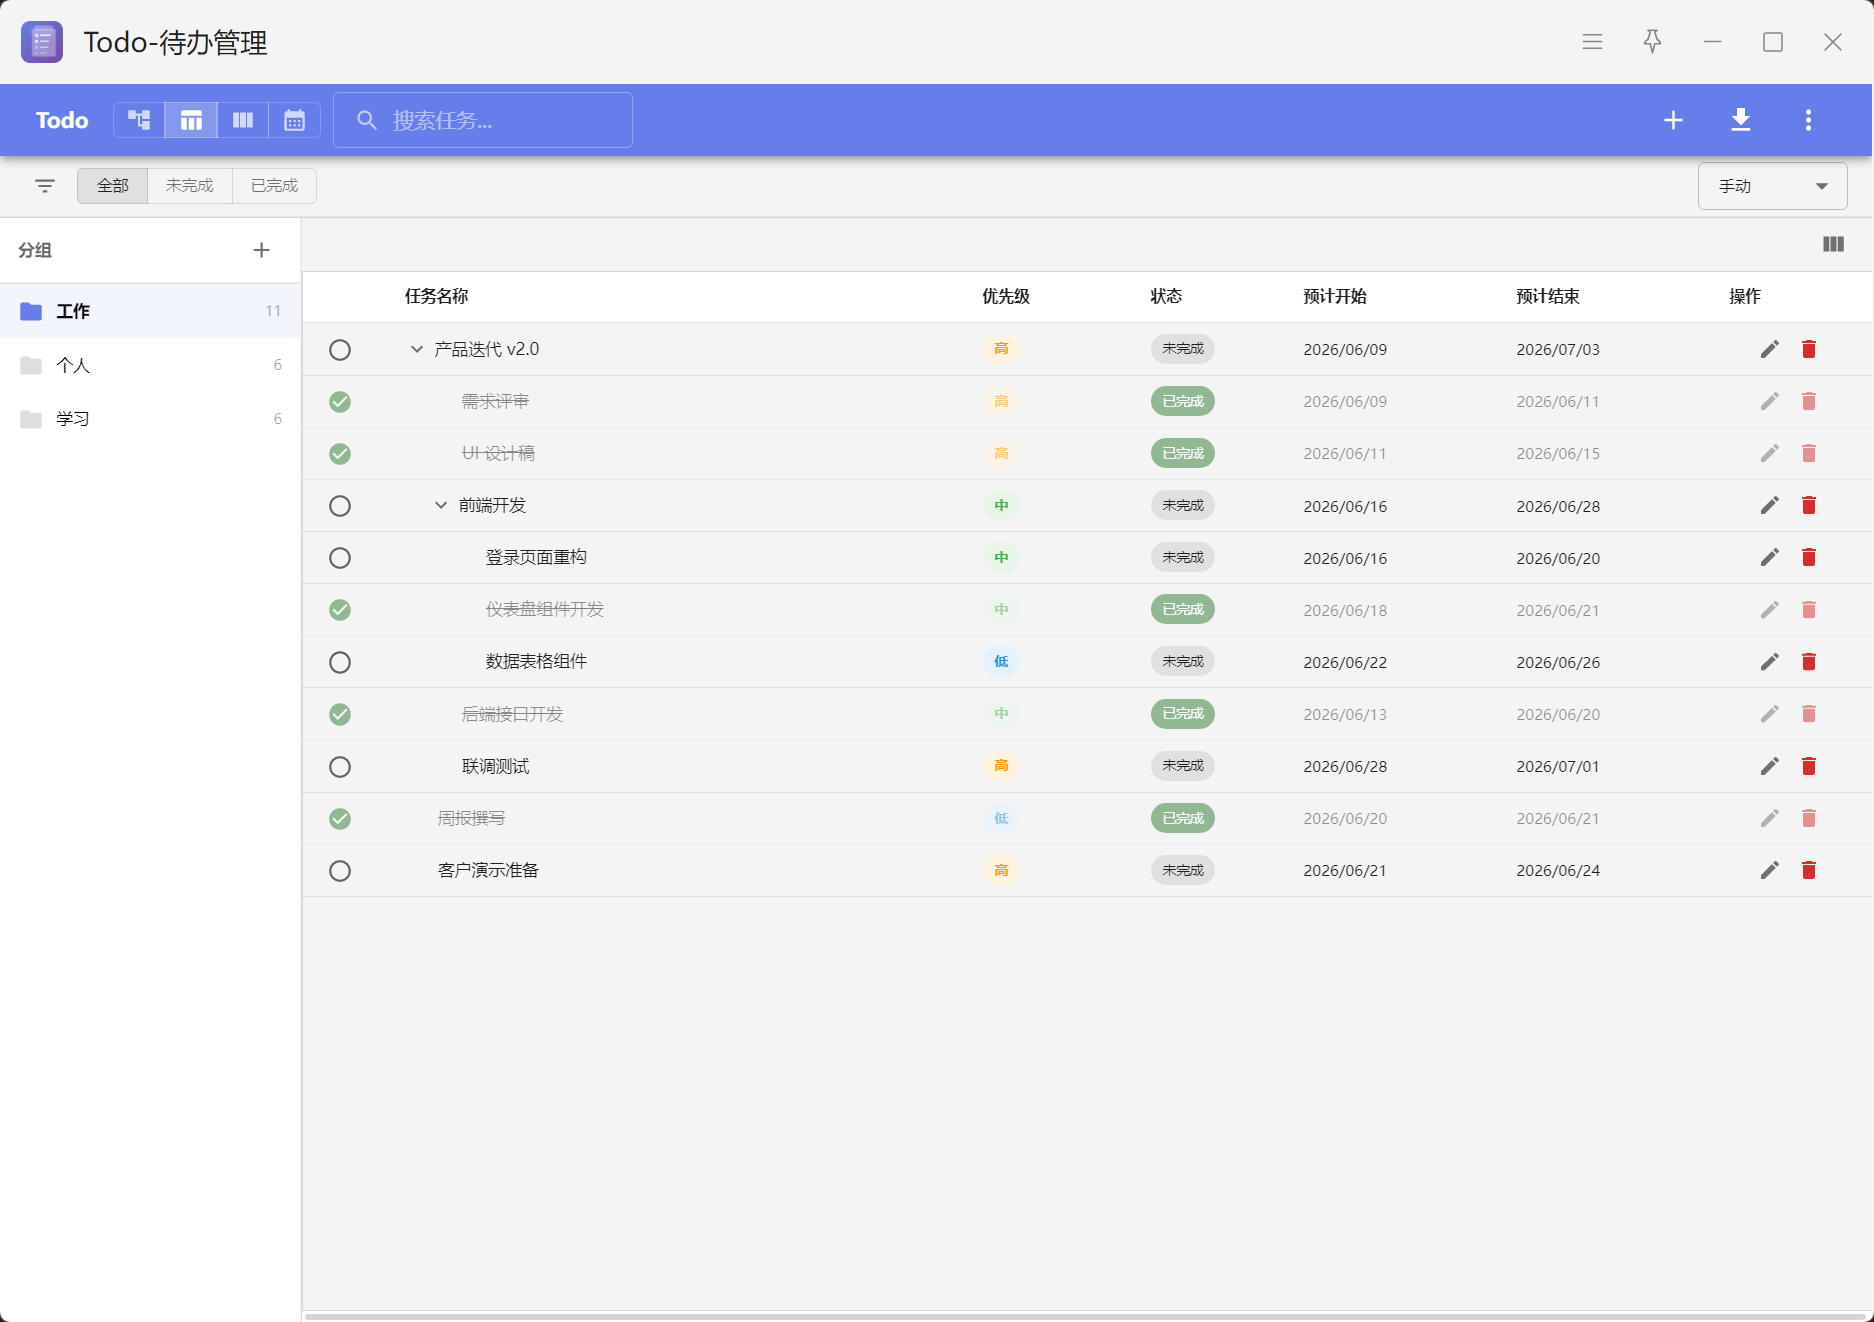Open the title bar hamburger menu

click(1593, 42)
